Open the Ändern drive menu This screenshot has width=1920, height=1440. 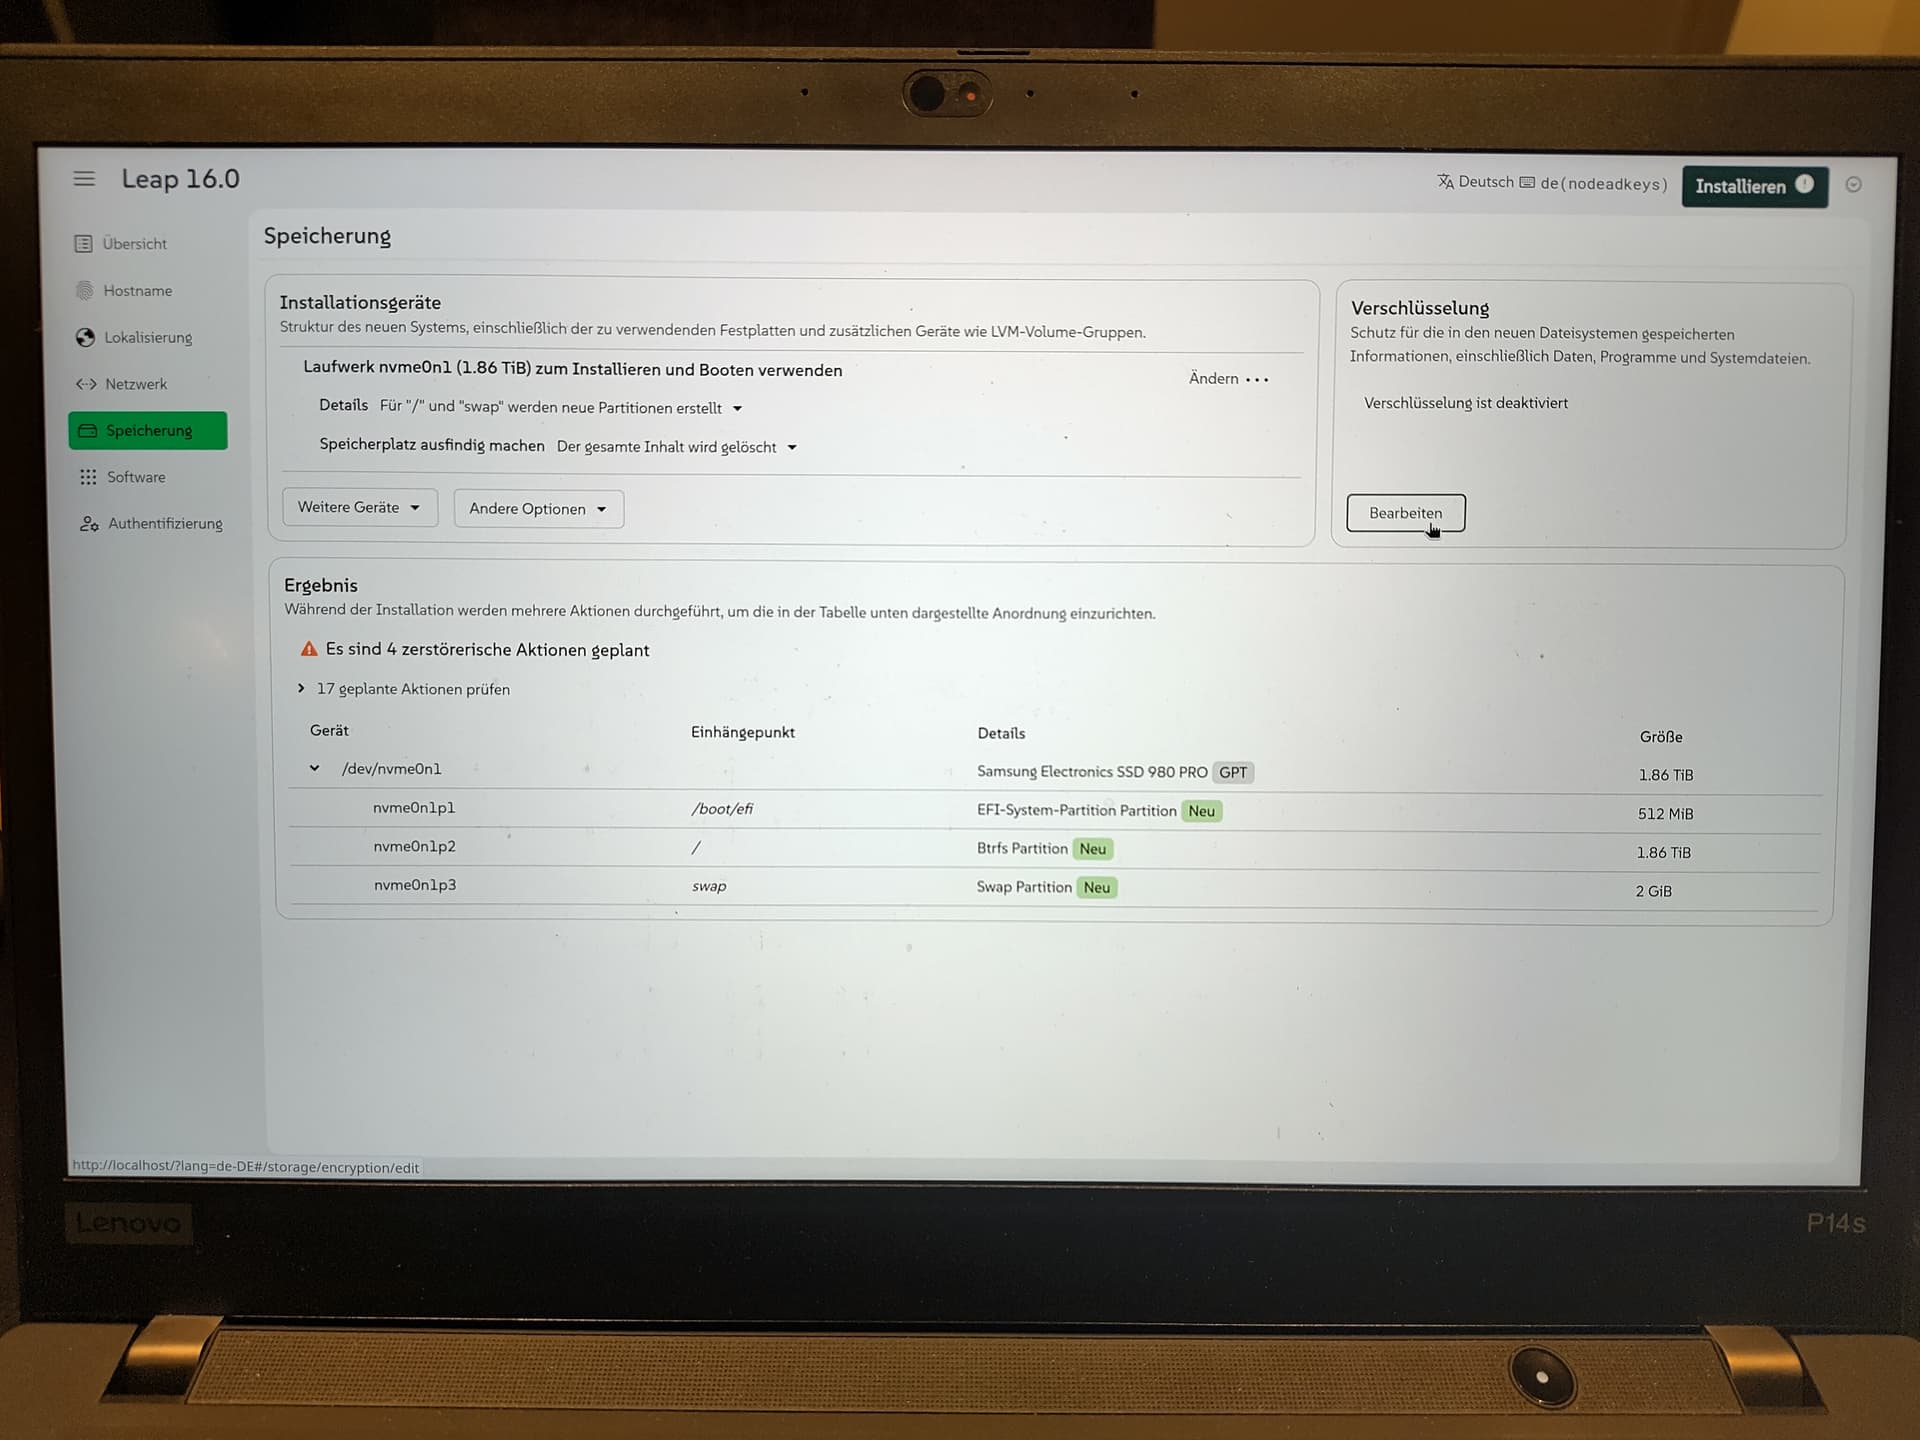[x=1228, y=379]
